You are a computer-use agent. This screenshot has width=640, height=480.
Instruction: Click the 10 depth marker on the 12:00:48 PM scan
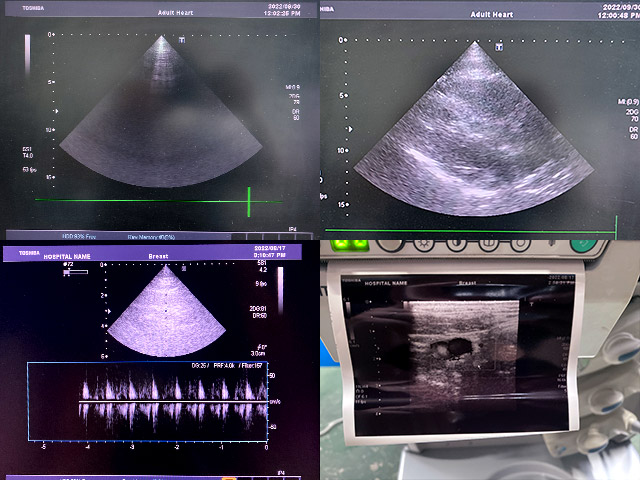pos(340,150)
